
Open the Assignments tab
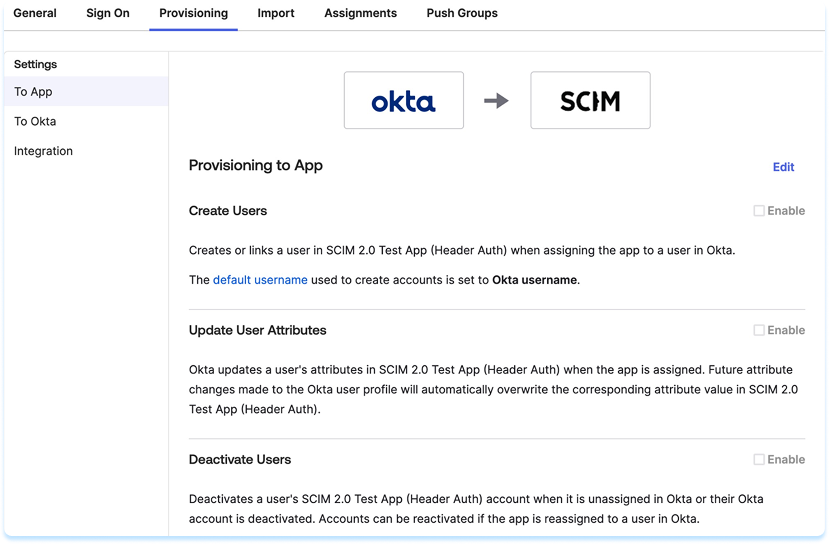tap(360, 14)
